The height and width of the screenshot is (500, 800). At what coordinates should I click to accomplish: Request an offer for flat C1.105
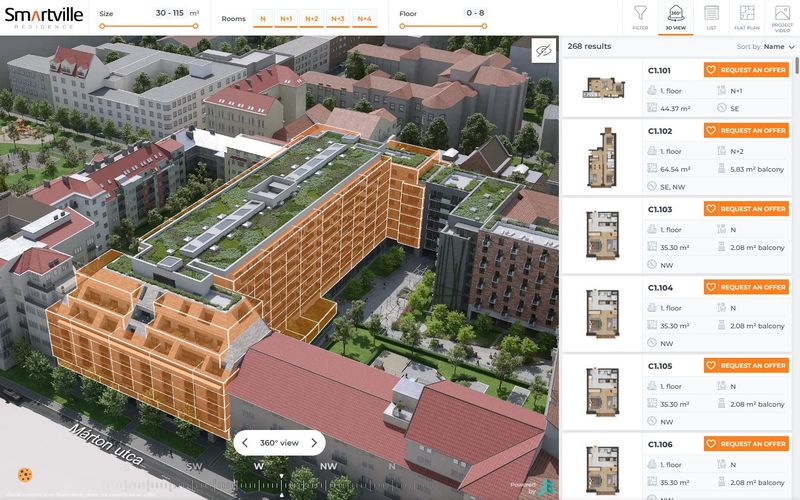point(746,365)
